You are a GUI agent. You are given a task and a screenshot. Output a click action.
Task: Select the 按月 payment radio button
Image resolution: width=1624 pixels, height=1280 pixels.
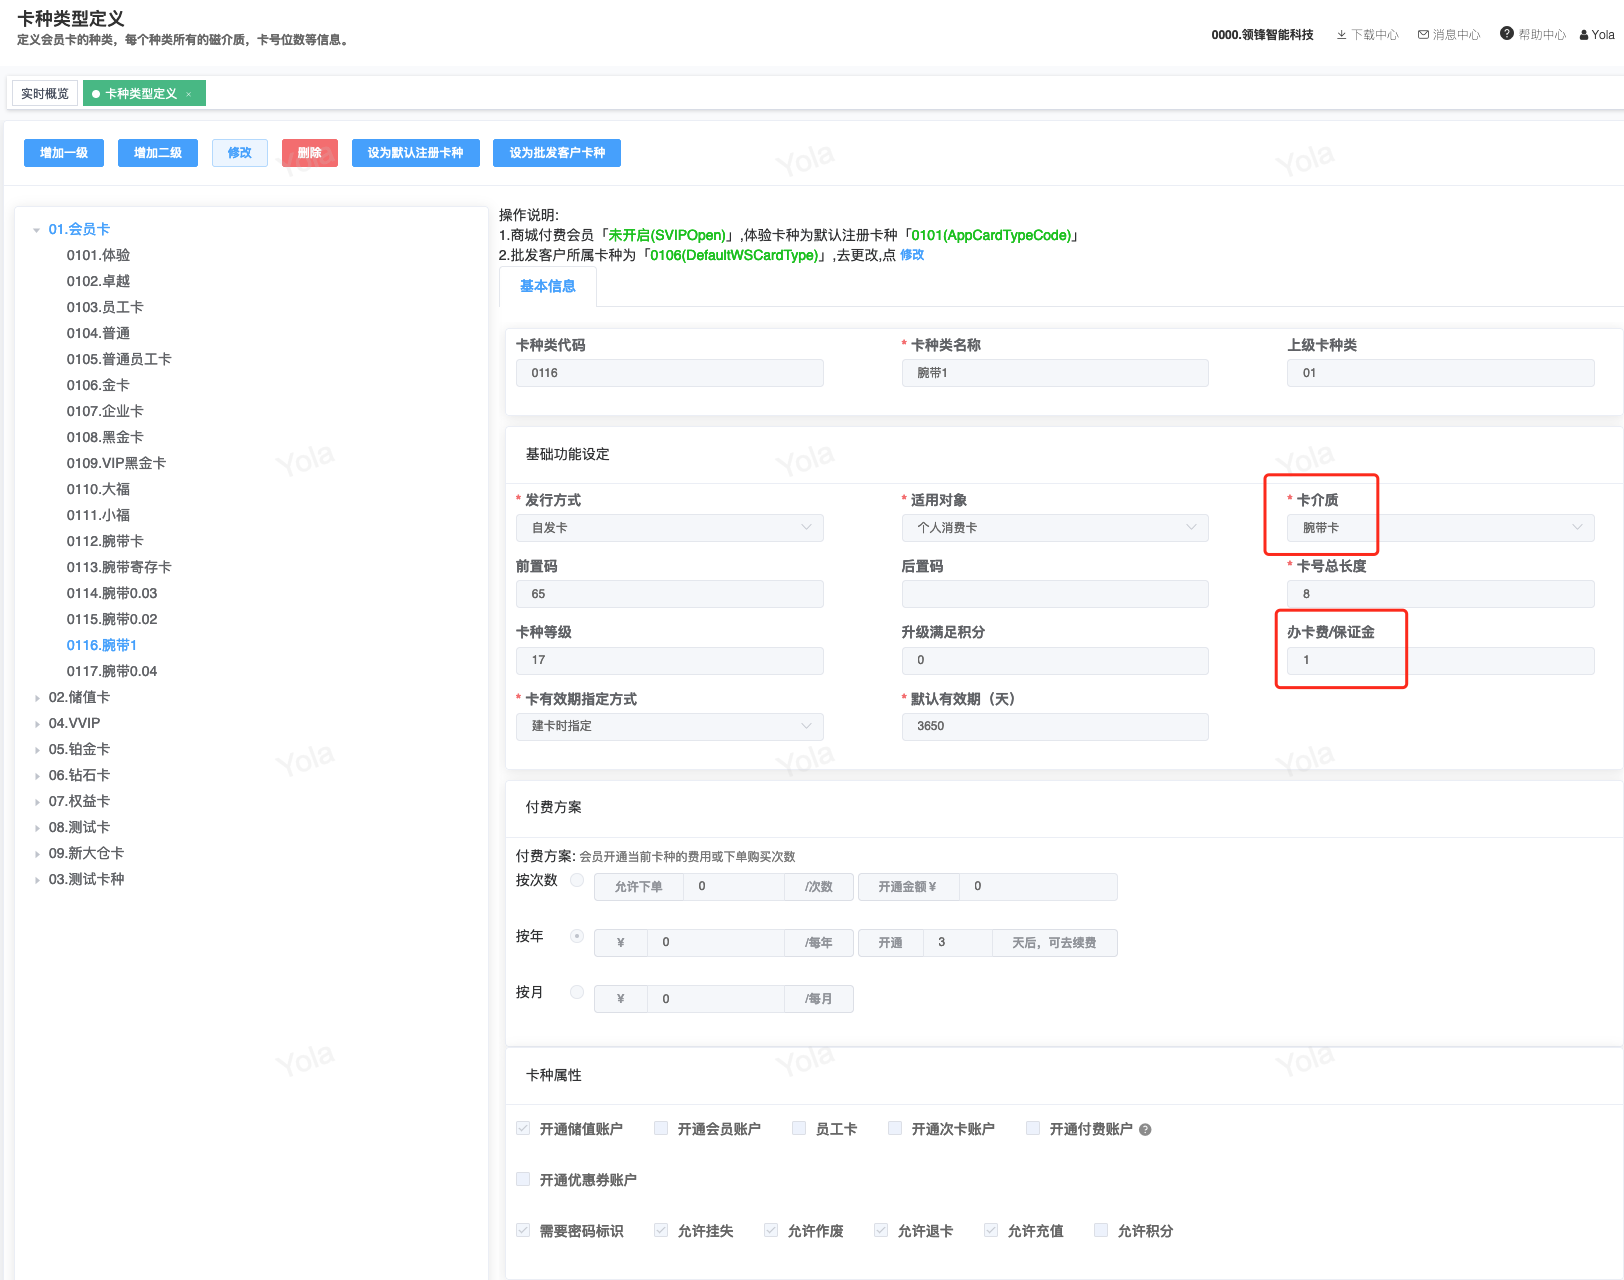(577, 992)
